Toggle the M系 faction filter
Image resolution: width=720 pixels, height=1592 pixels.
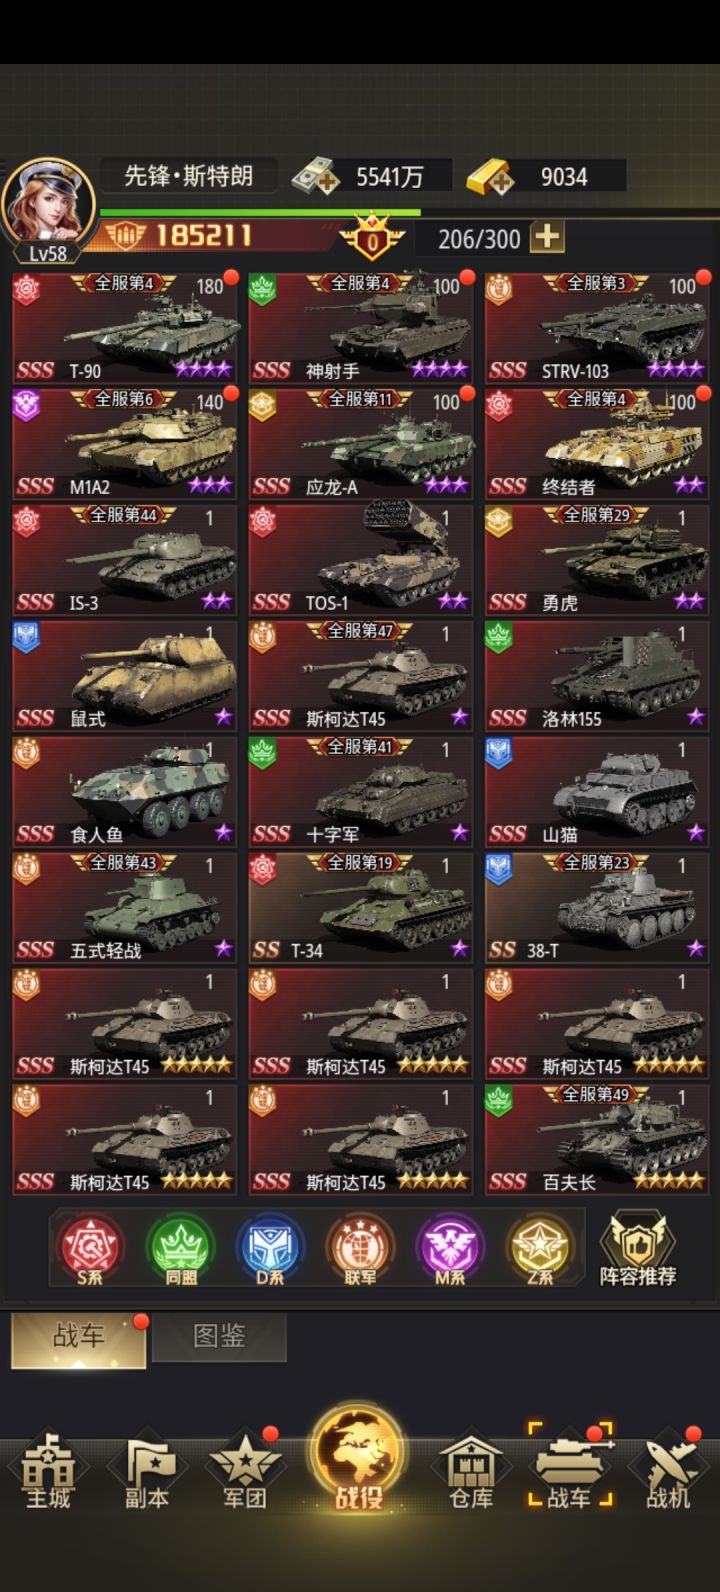tap(448, 1249)
